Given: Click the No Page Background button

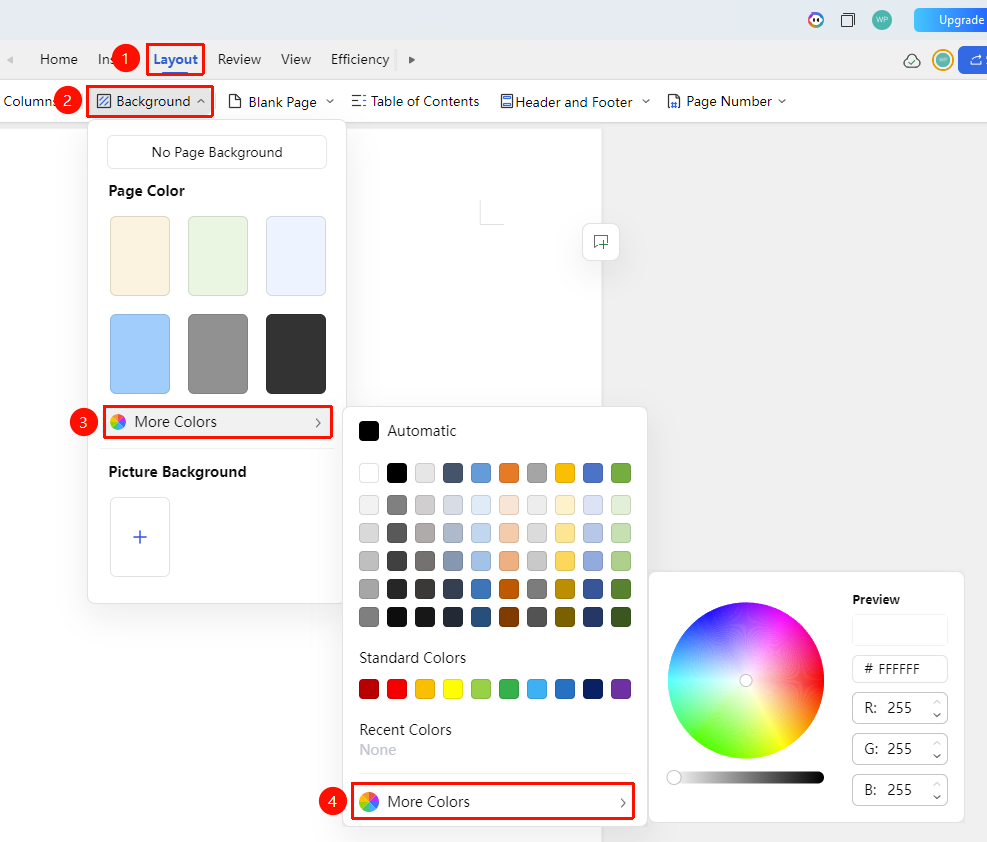Looking at the screenshot, I should pyautogui.click(x=217, y=152).
